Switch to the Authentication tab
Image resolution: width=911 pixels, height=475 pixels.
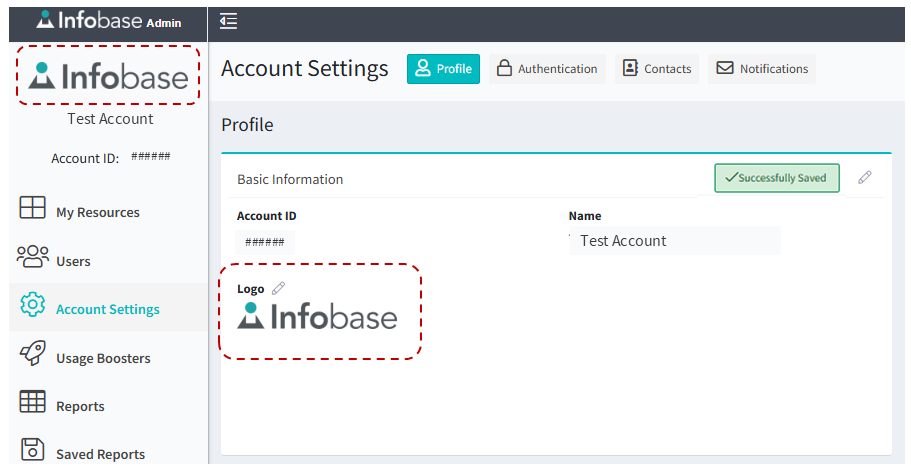547,69
